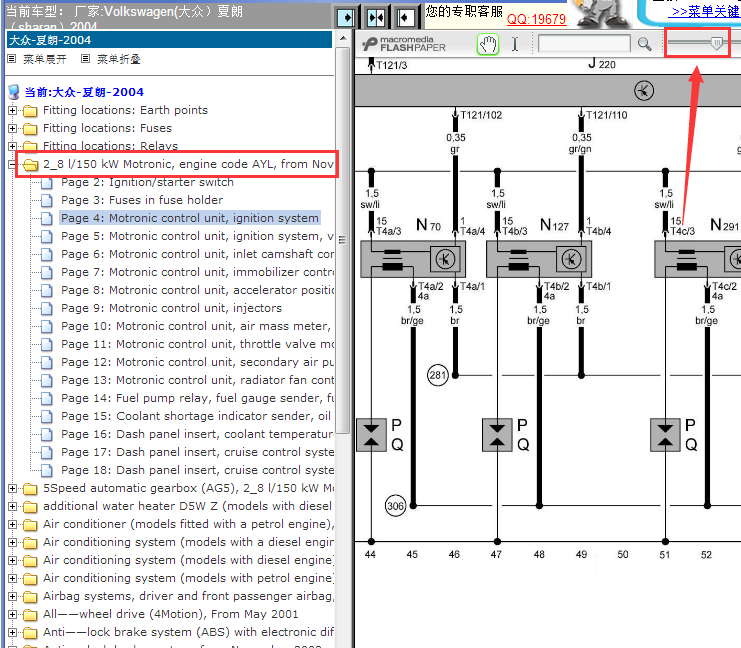Click the folder icon for Airbag systems
741x648 pixels.
[x=30, y=596]
